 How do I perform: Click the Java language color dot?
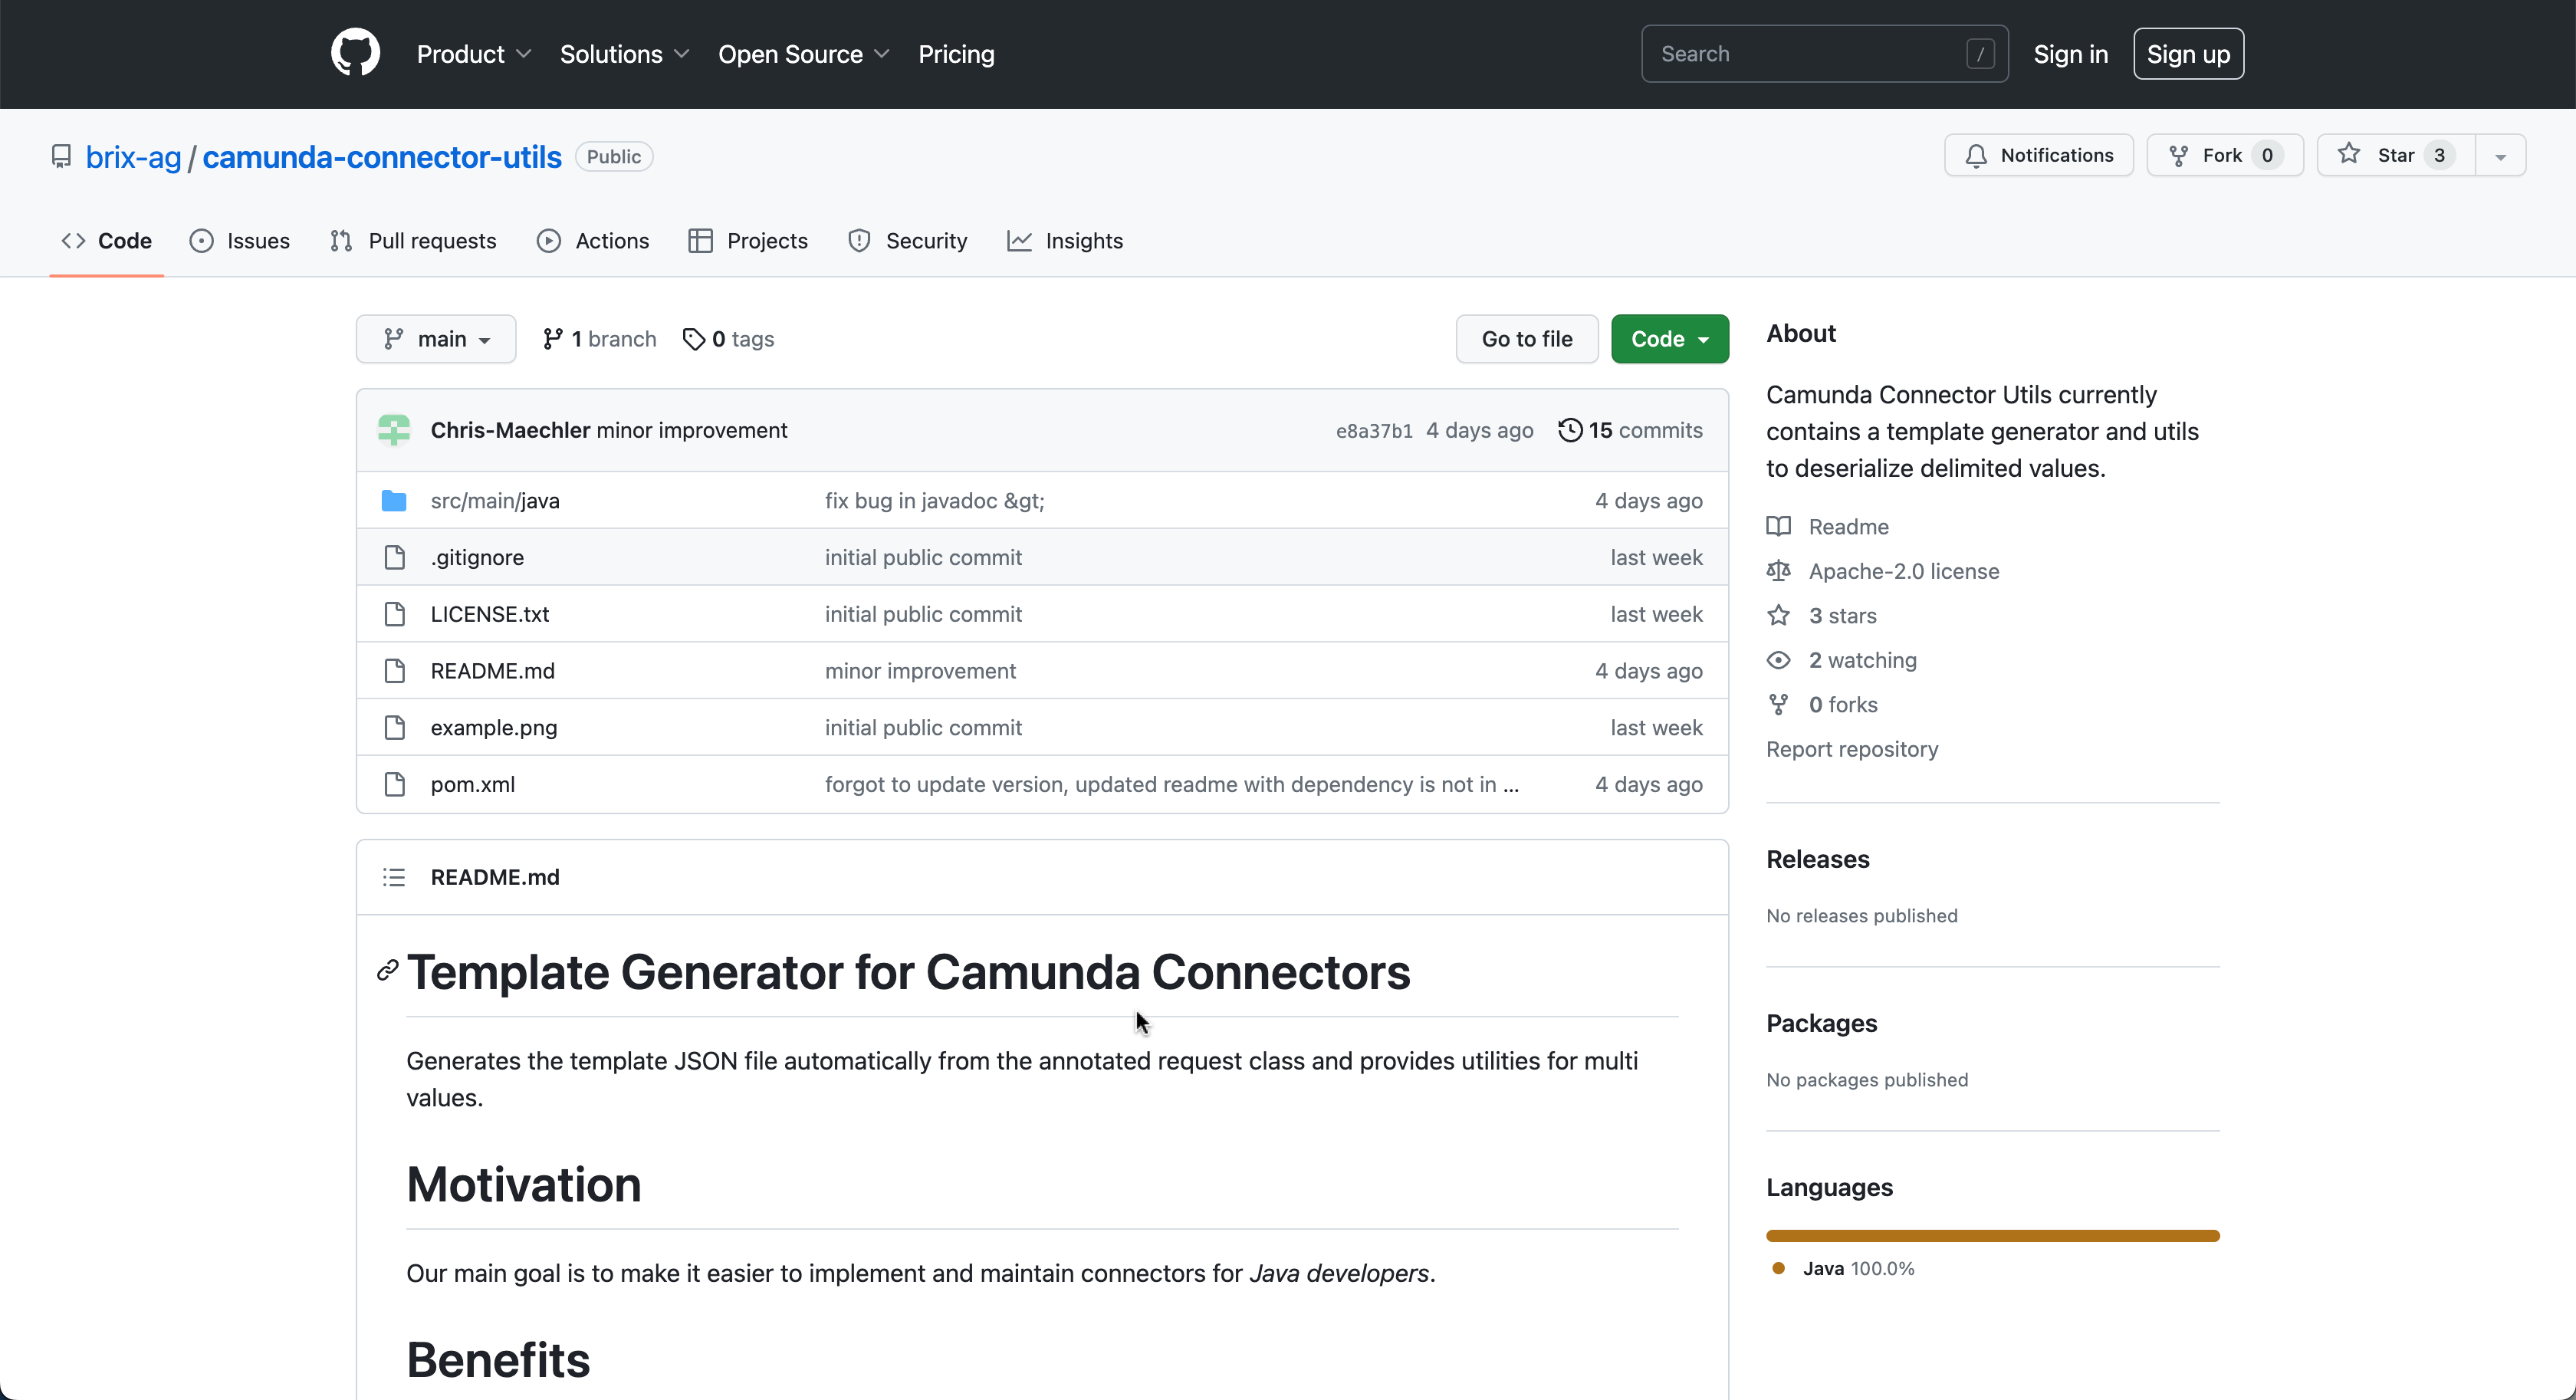(1778, 1268)
